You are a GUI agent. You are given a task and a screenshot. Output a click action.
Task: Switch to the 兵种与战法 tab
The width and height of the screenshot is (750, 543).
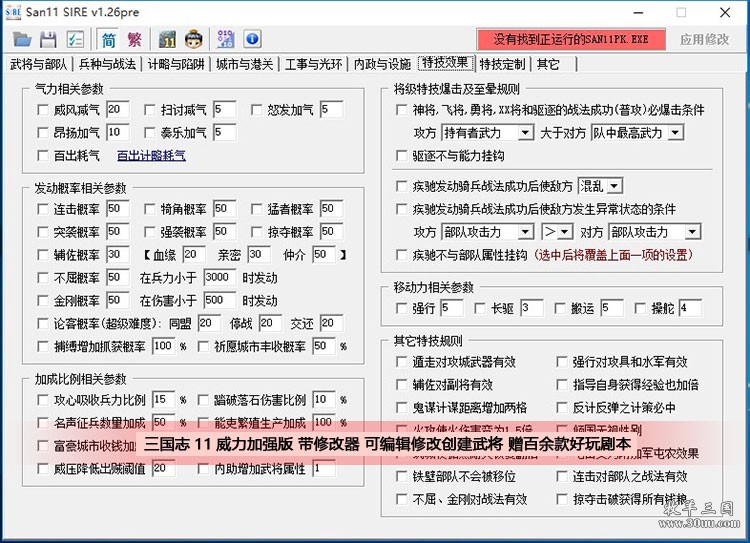[x=108, y=64]
